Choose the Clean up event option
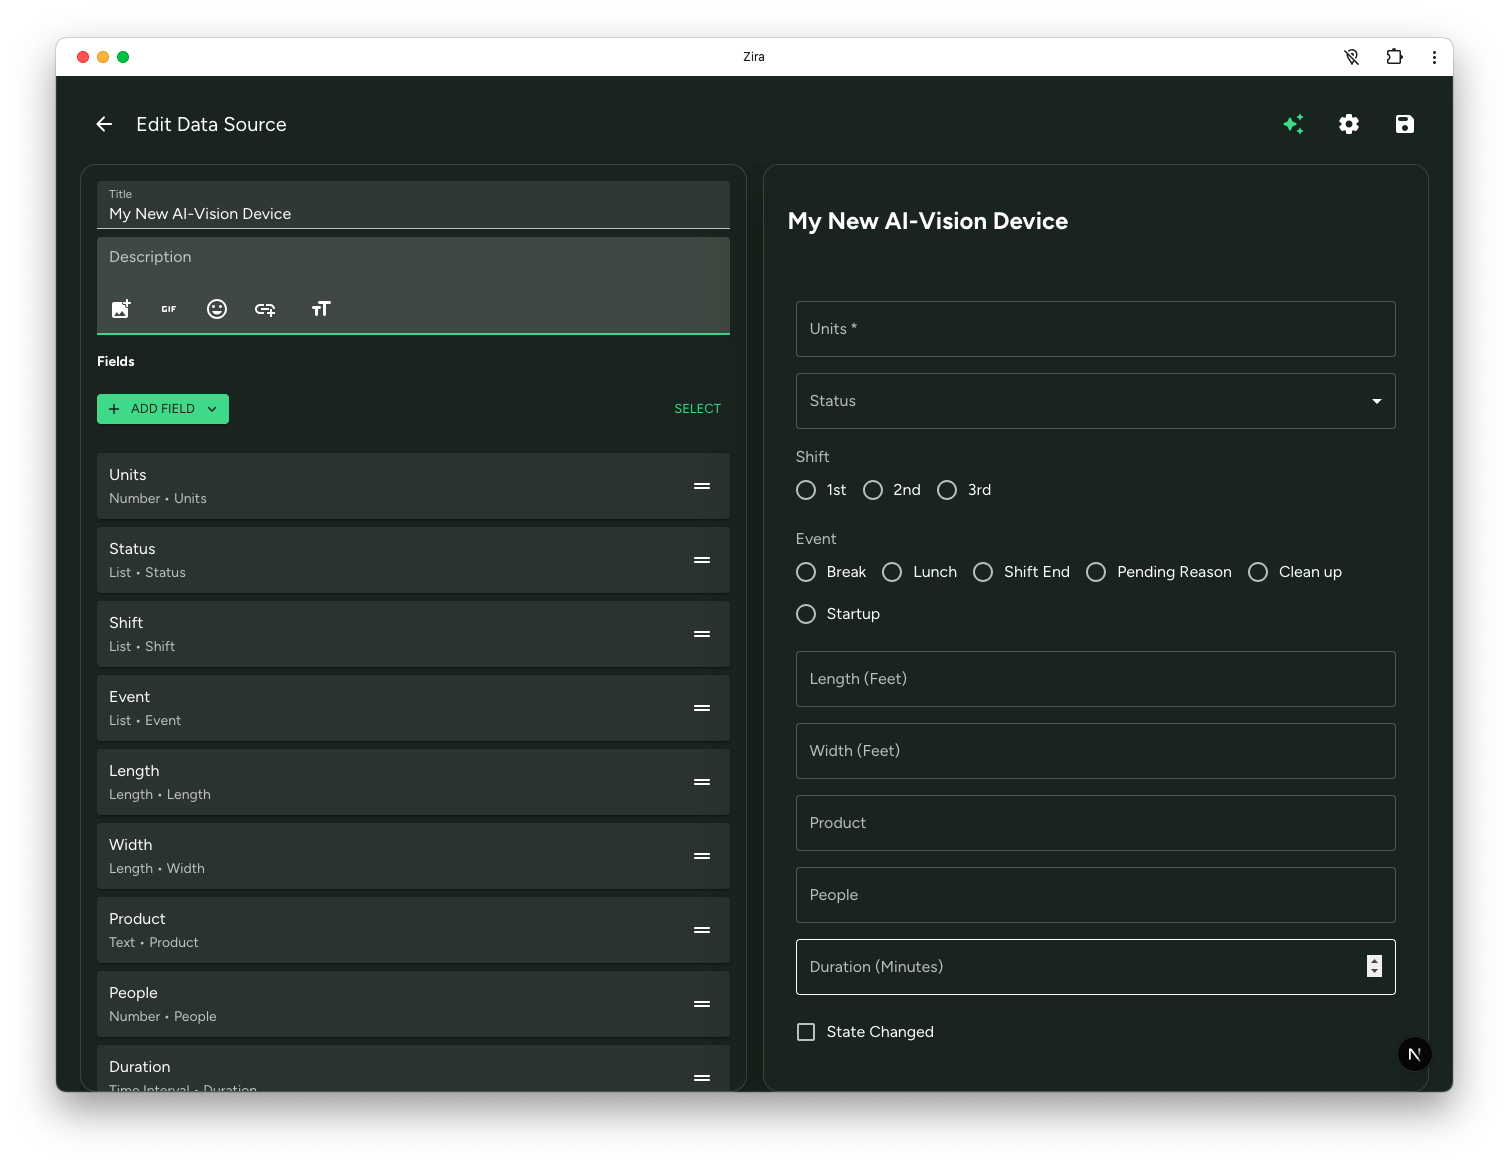This screenshot has width=1509, height=1166. pos(1258,572)
